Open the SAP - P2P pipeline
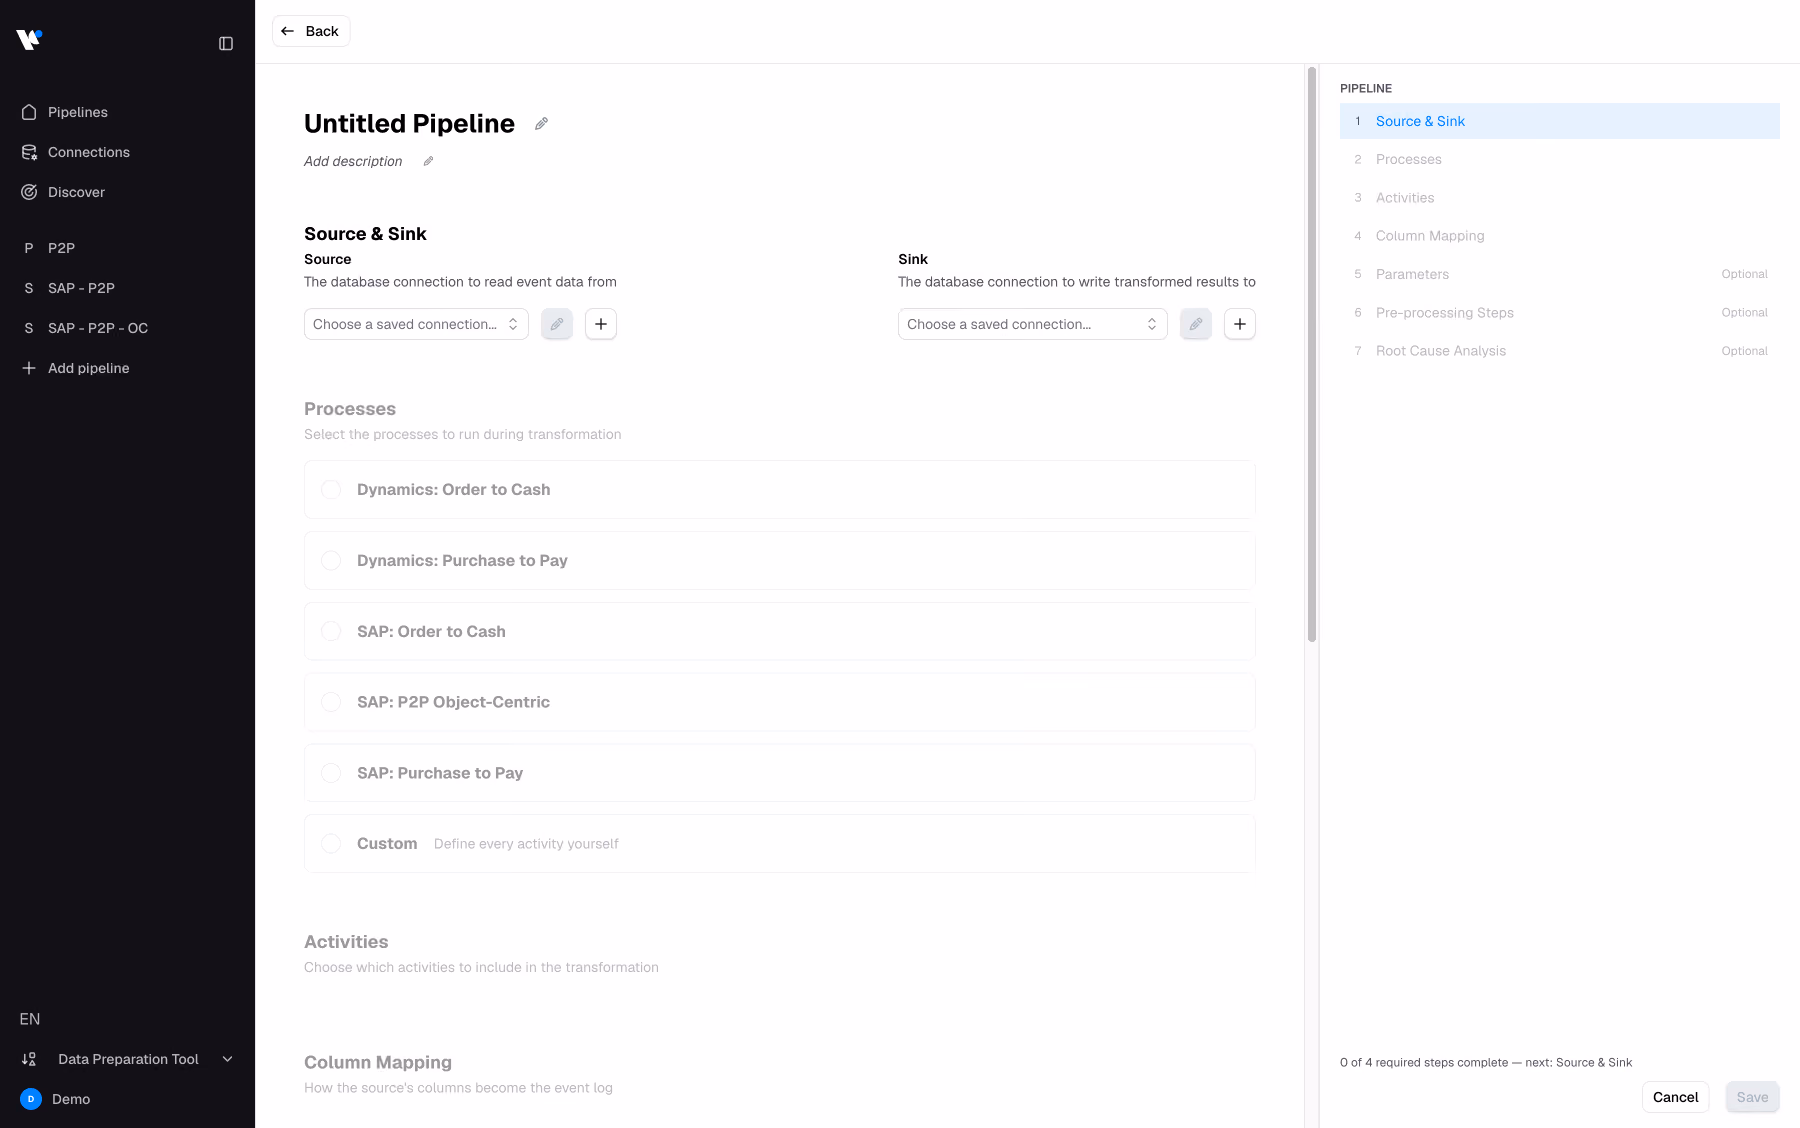The height and width of the screenshot is (1128, 1800). click(127, 288)
